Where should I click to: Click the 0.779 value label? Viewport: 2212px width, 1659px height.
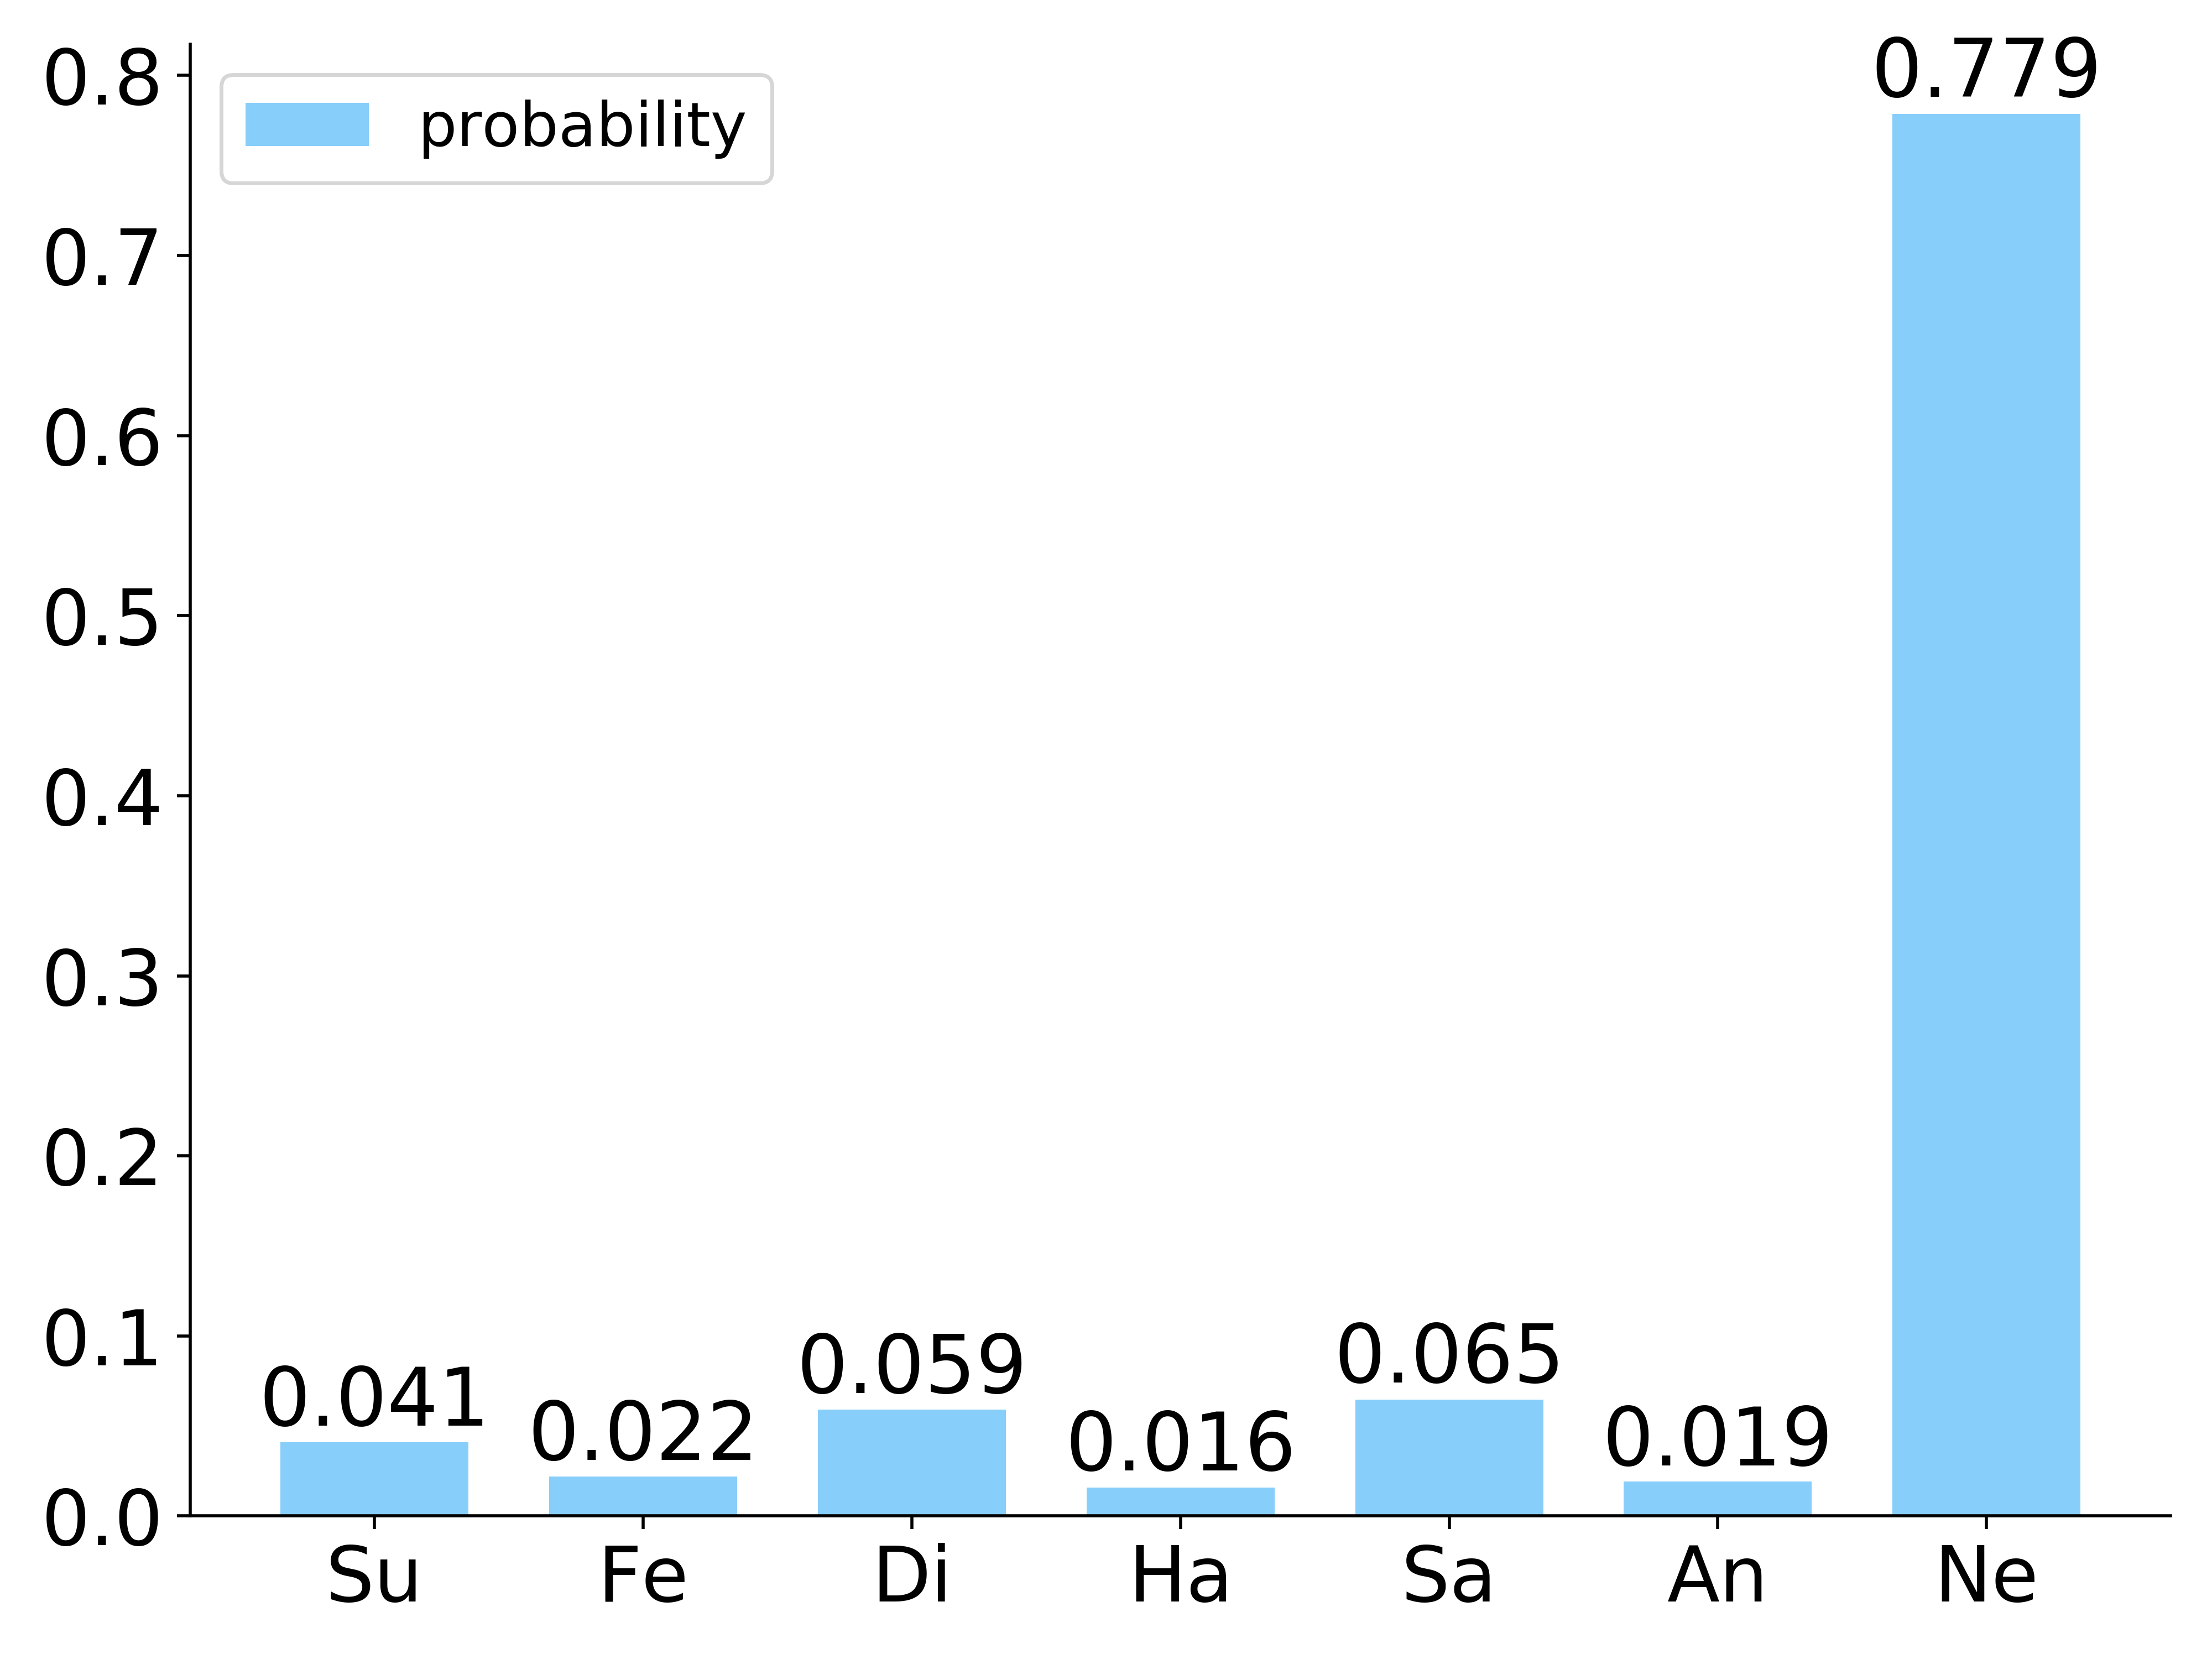click(1985, 70)
